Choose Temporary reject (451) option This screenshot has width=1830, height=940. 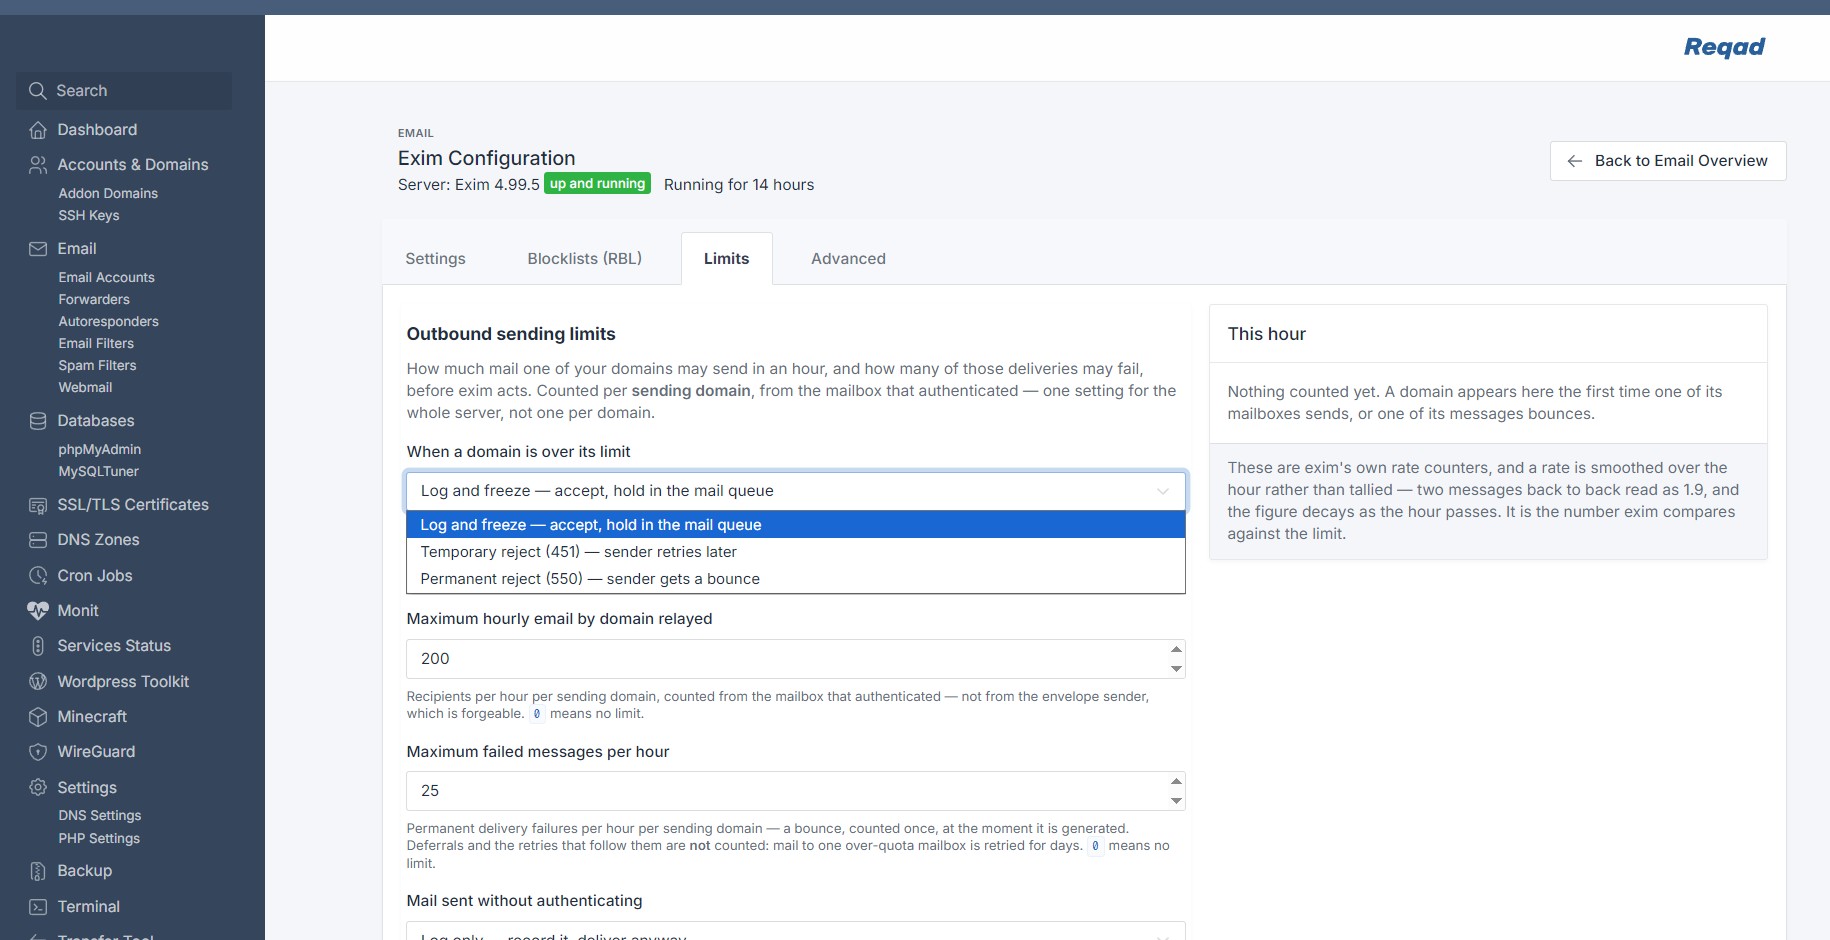tap(796, 552)
